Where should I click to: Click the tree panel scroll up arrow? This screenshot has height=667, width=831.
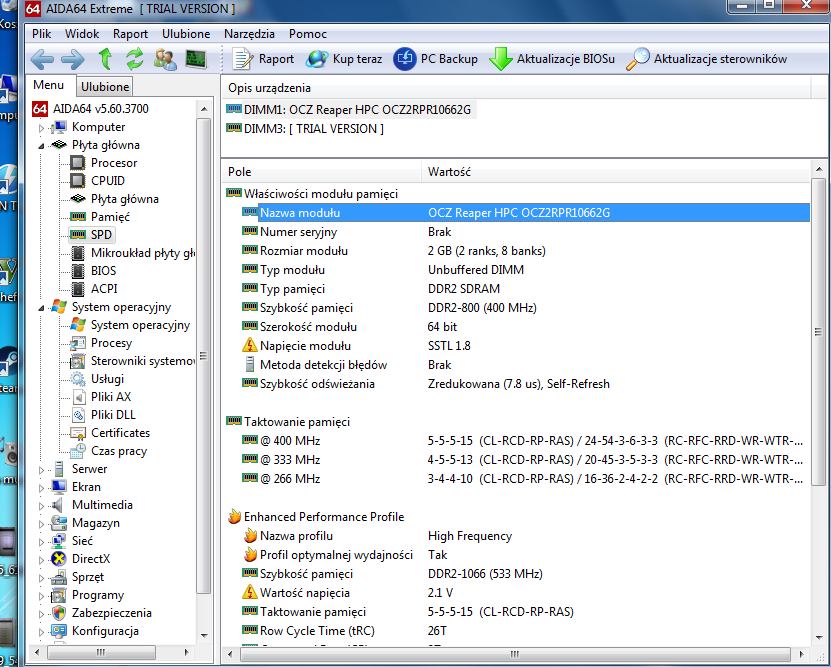(x=204, y=109)
